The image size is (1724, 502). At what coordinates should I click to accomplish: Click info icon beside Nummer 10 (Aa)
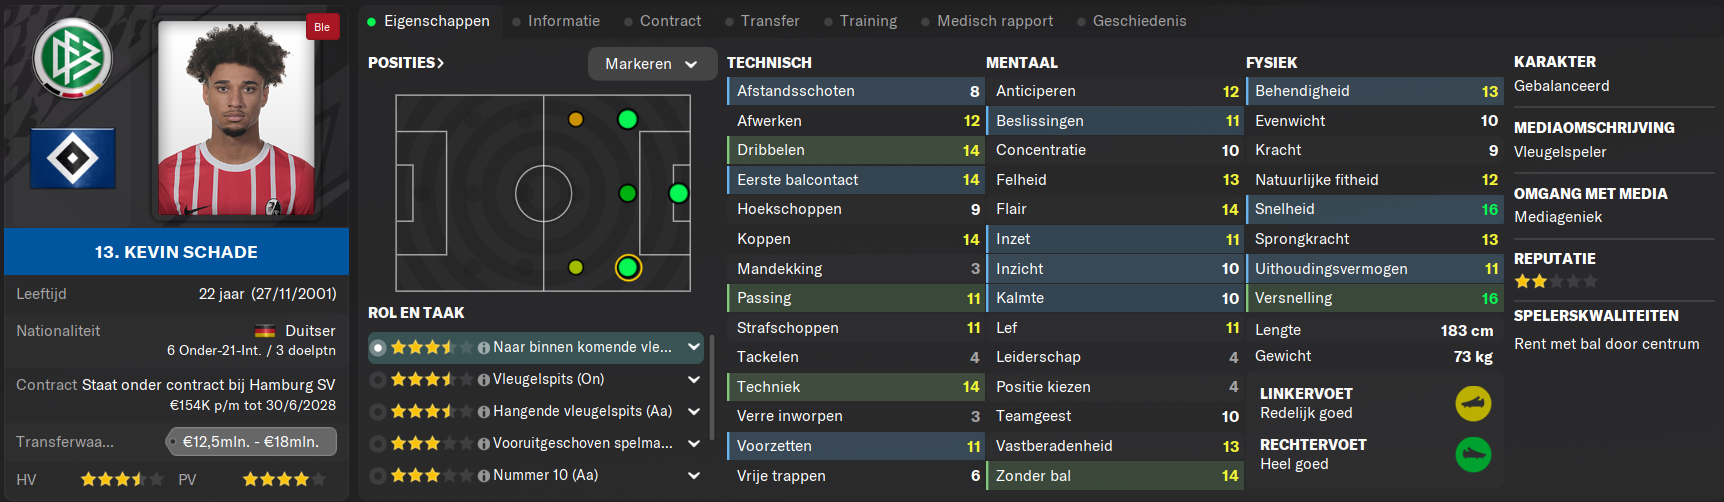484,476
